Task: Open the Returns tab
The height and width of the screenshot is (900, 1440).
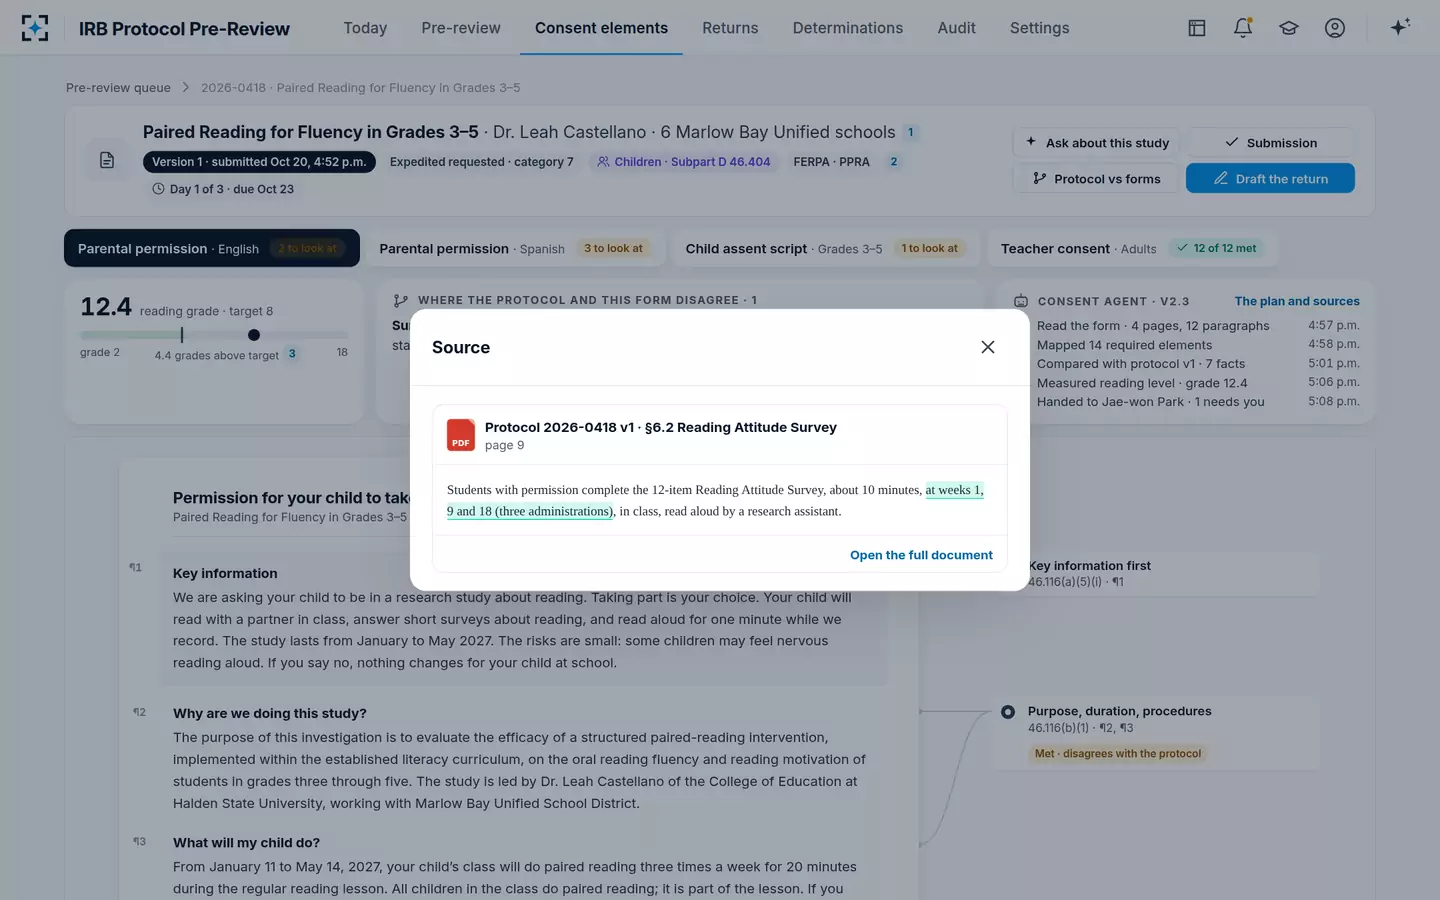Action: coord(730,28)
